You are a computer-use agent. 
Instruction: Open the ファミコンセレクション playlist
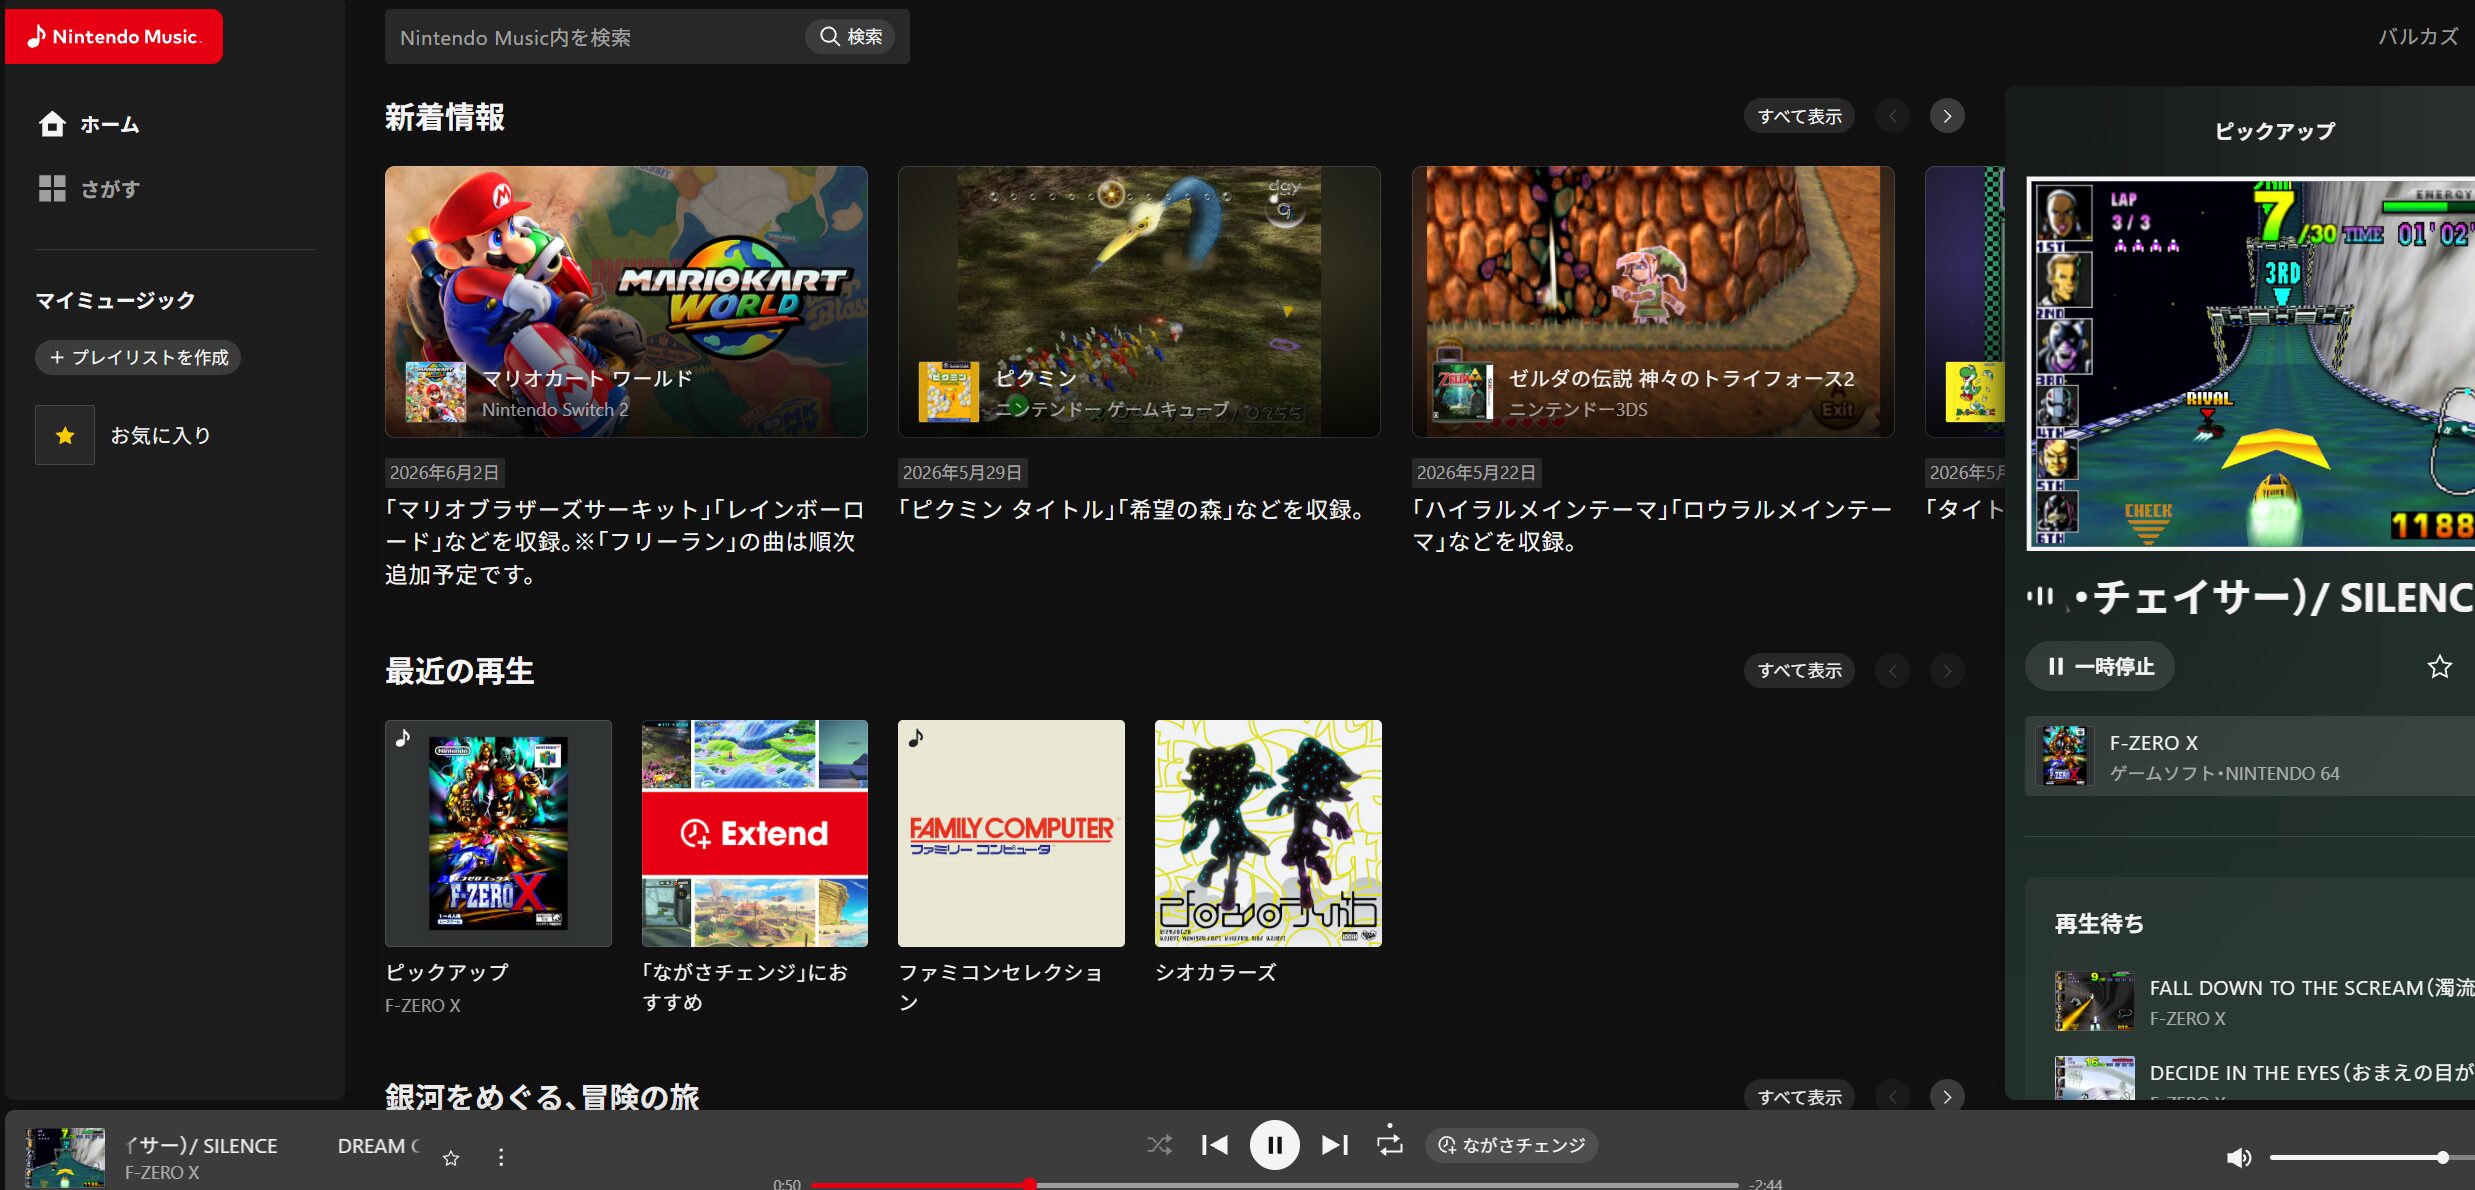coord(1011,833)
